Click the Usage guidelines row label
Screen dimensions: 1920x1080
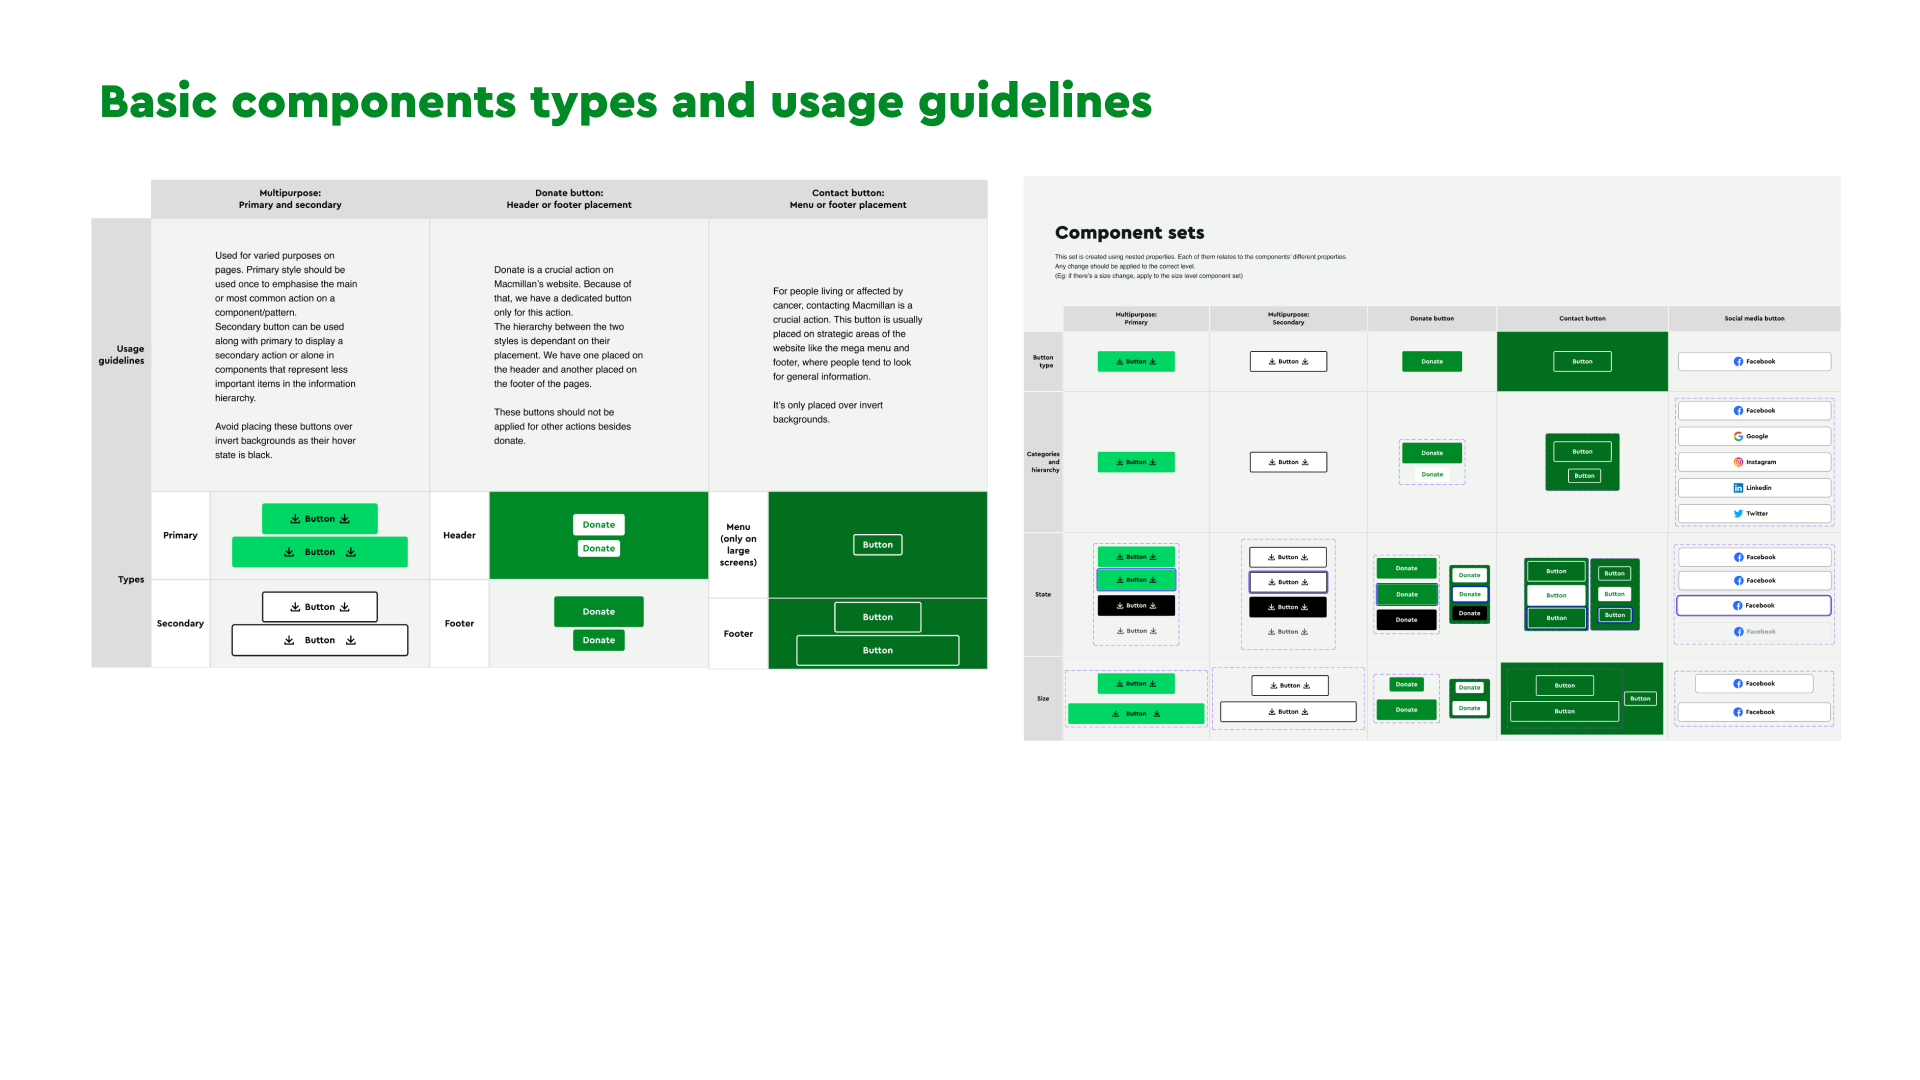121,355
